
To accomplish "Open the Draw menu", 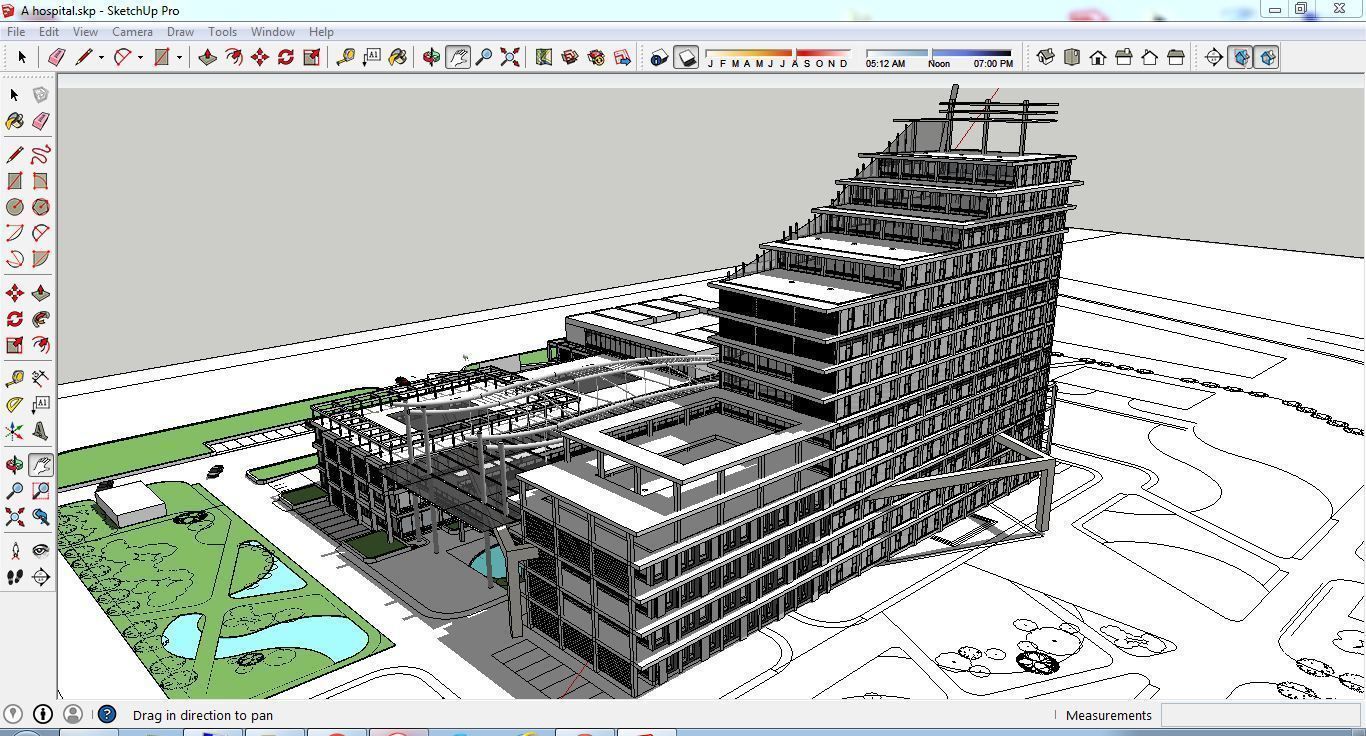I will coord(180,32).
